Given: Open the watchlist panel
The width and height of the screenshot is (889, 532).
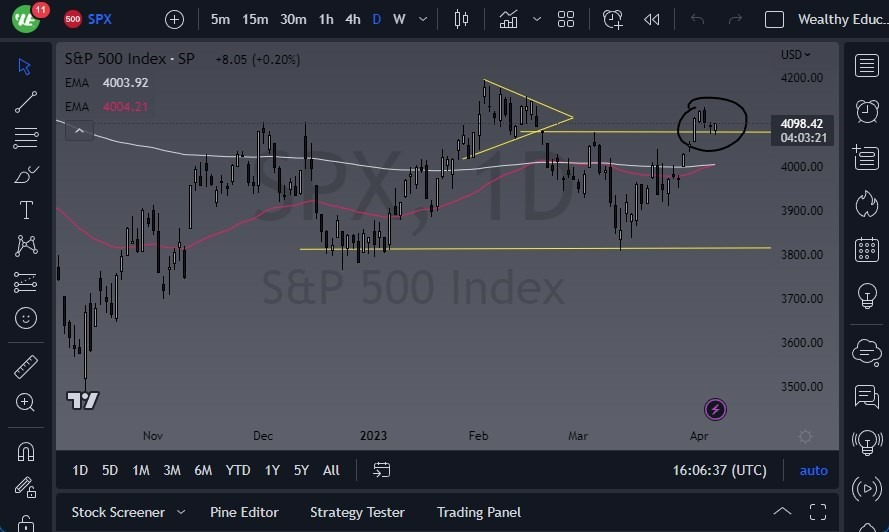Looking at the screenshot, I should [x=866, y=66].
